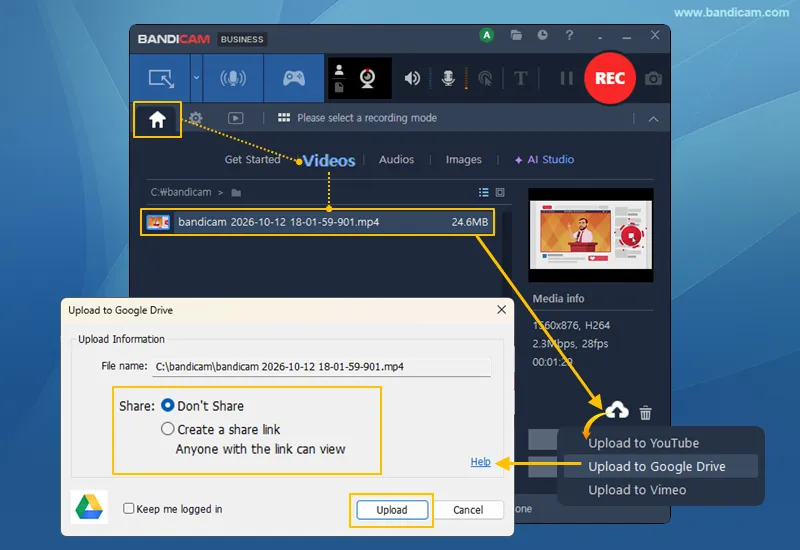Image resolution: width=800 pixels, height=550 pixels.
Task: Open the settings gear tab
Action: pyautogui.click(x=195, y=118)
